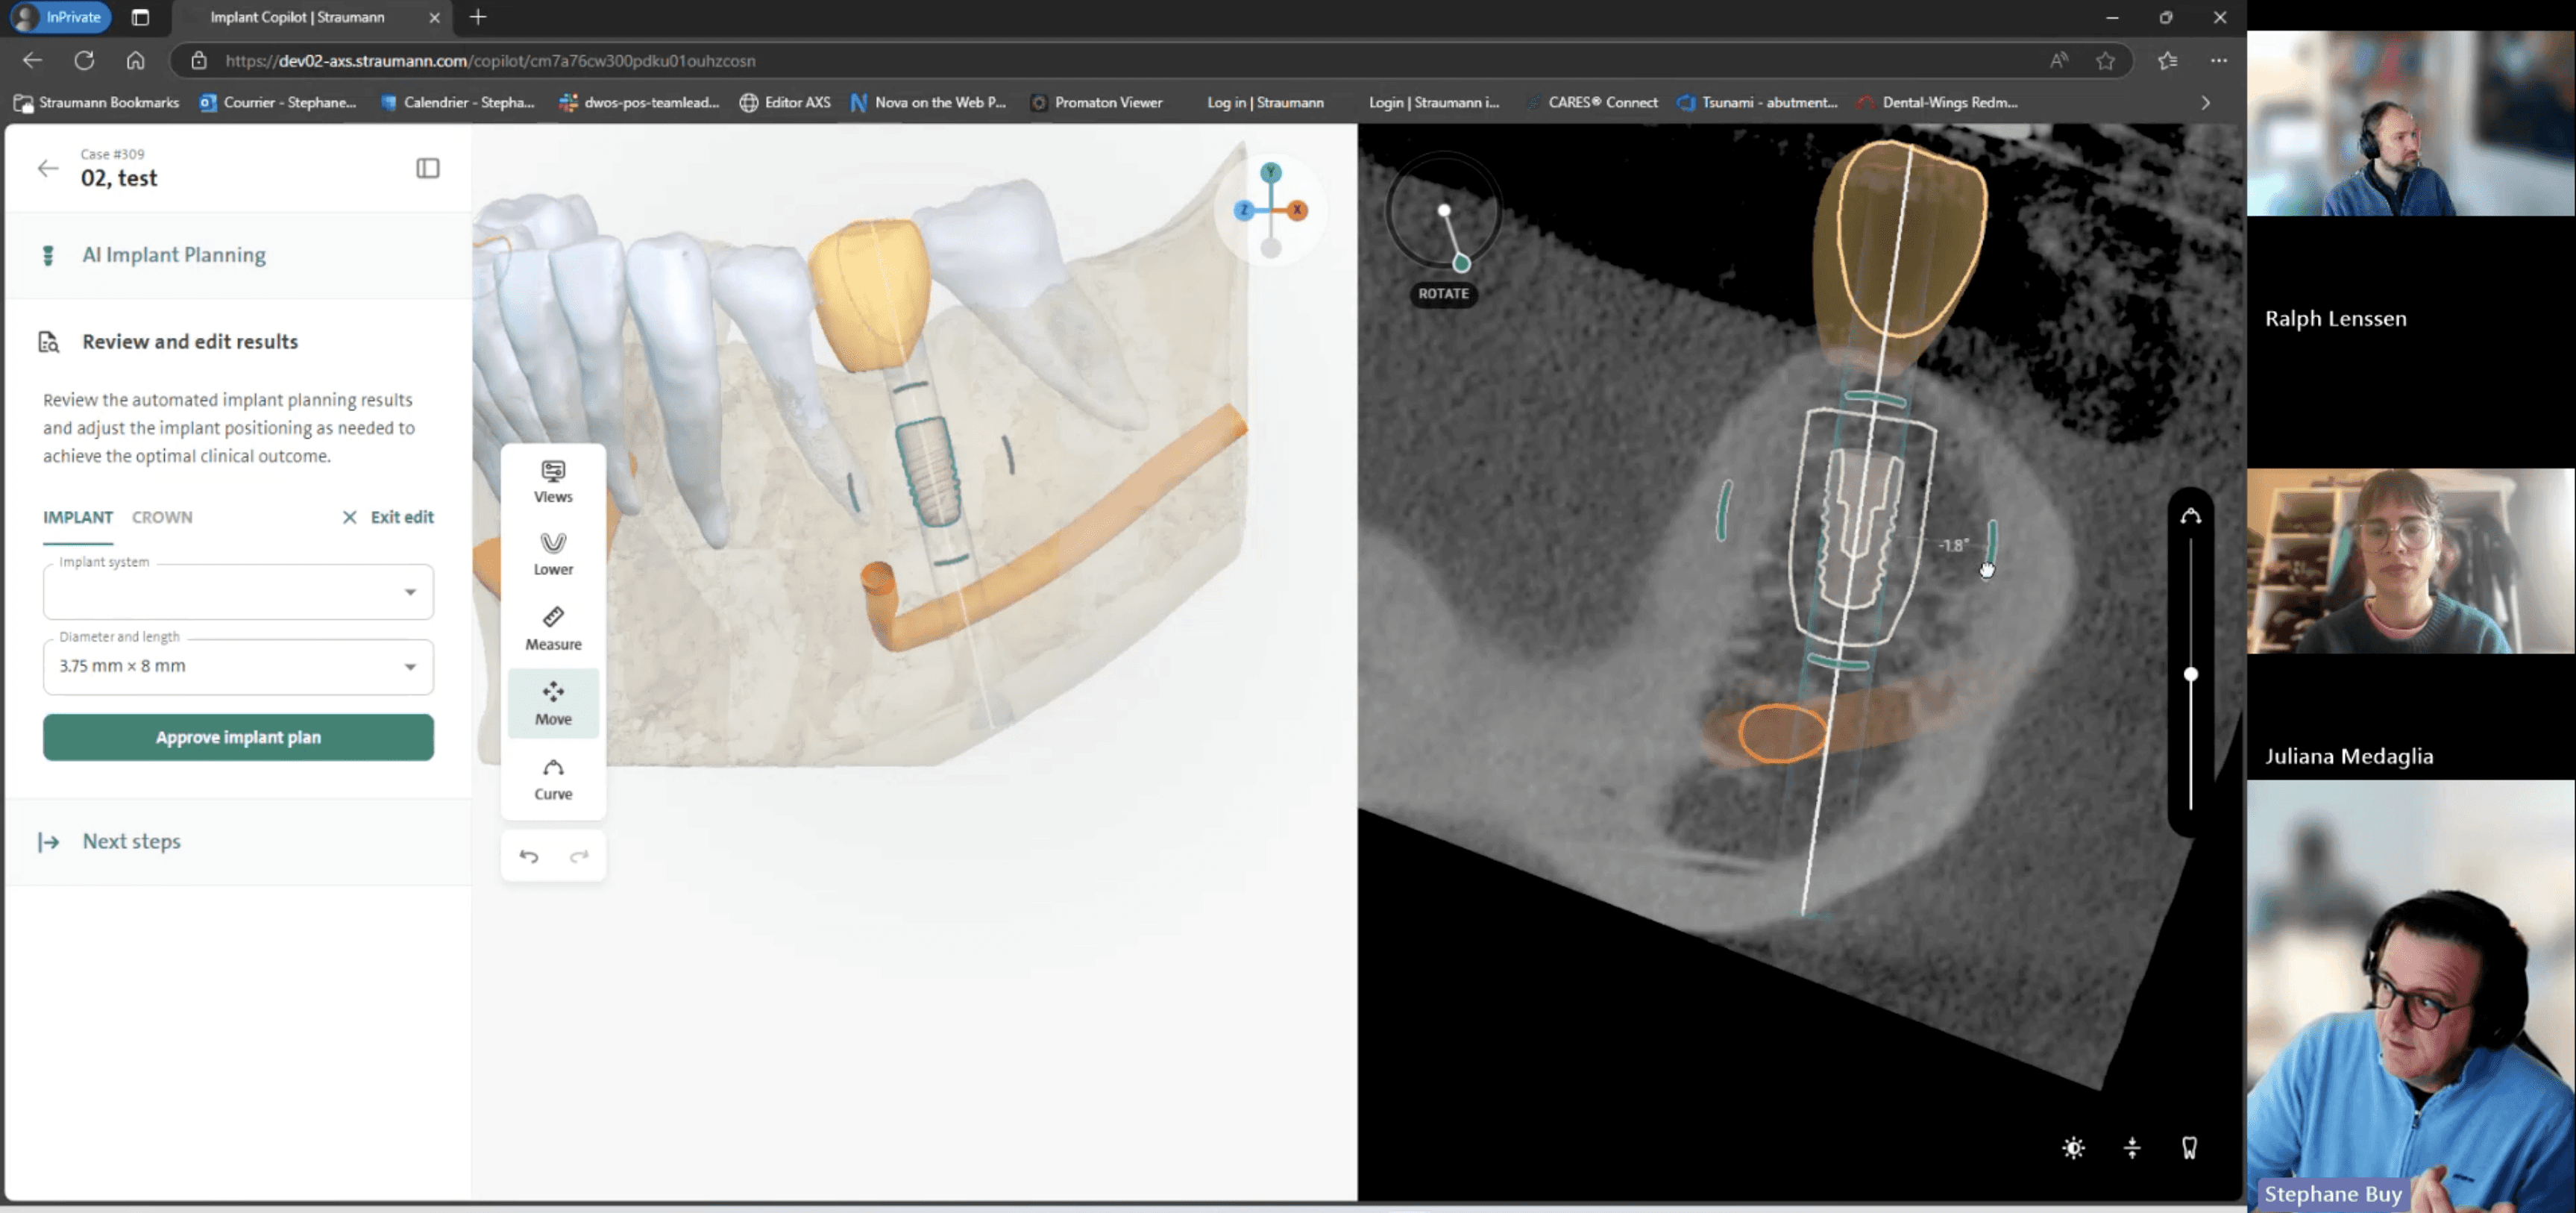This screenshot has width=2576, height=1213.
Task: Click the undo arrow
Action: click(529, 856)
